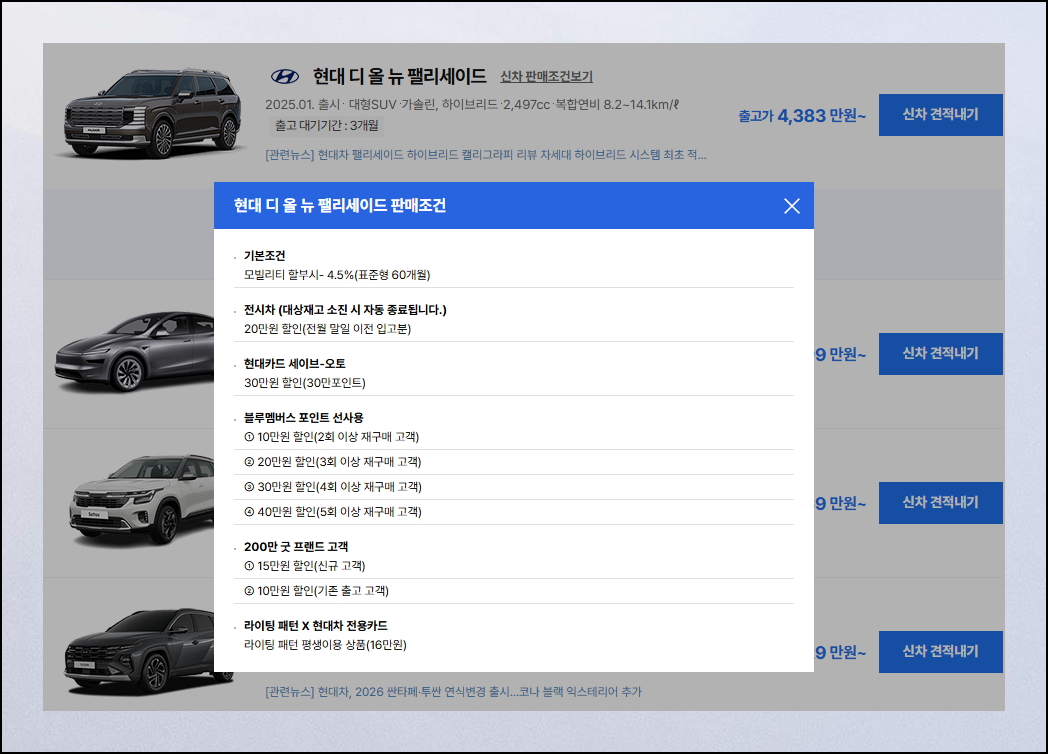Click ② 20만원 할인(3회 이상 재구매 고객)
Viewport: 1048px width, 754px height.
point(333,462)
